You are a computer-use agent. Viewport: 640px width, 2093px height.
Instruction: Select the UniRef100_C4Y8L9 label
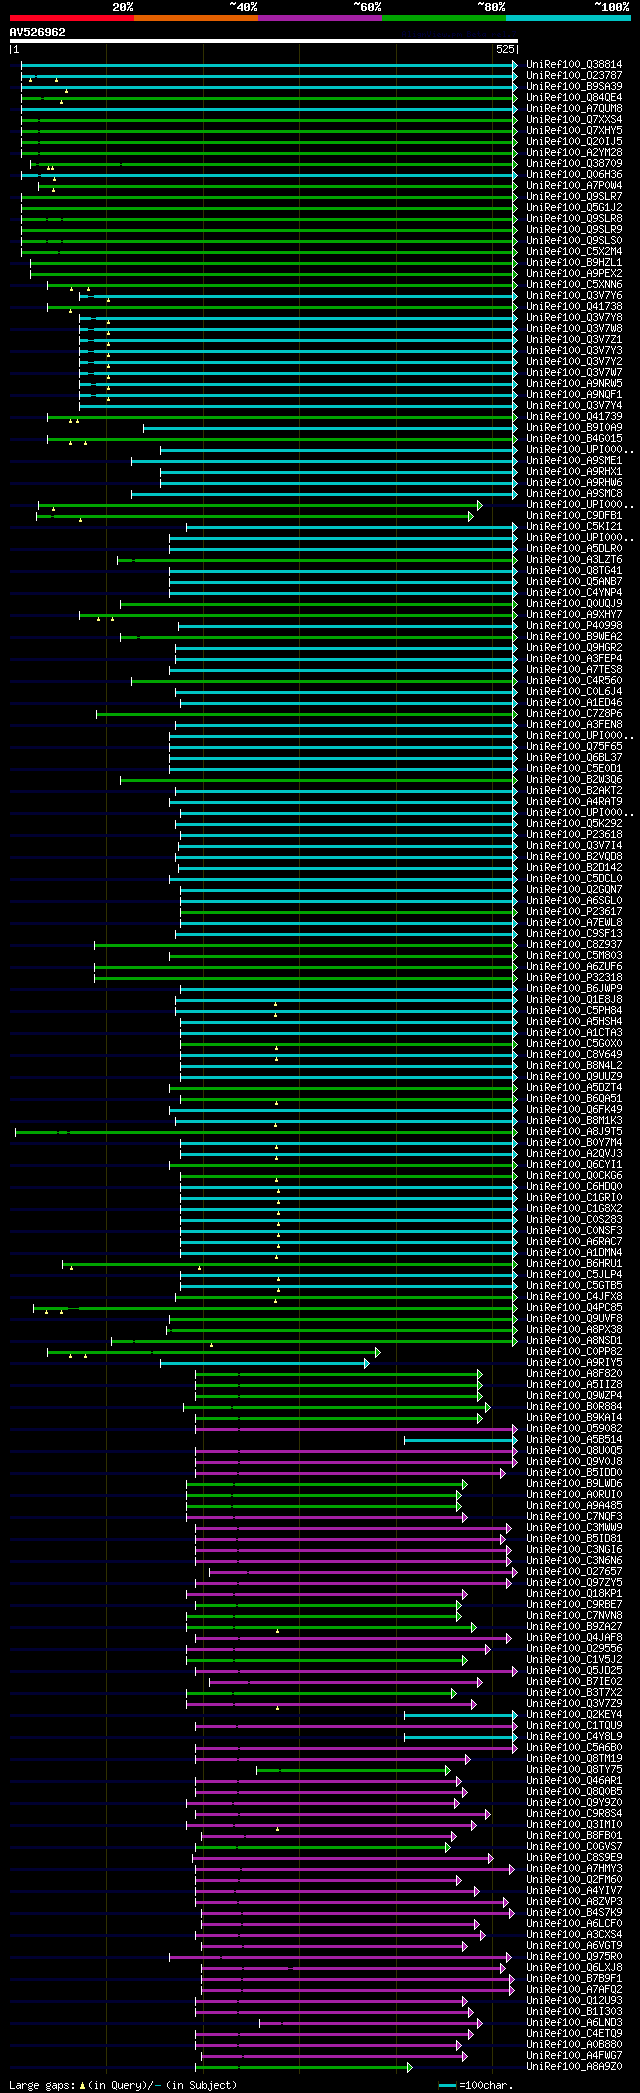(574, 1737)
